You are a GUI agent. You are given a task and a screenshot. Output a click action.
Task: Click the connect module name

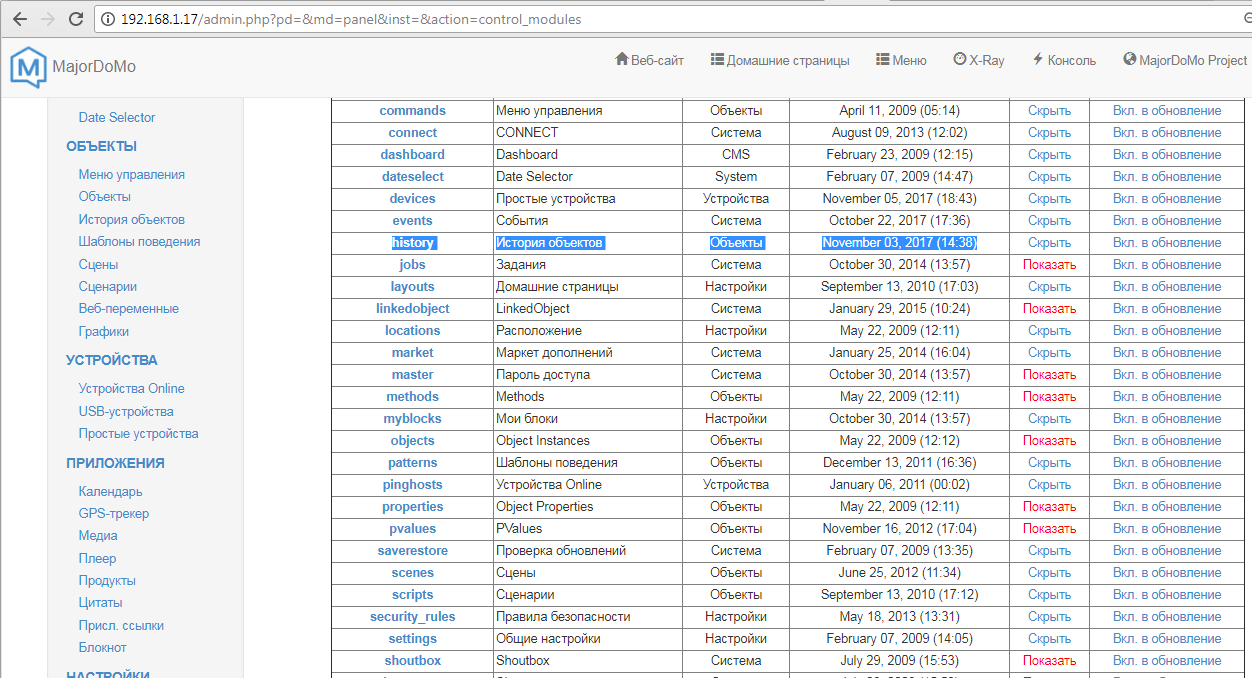413,132
